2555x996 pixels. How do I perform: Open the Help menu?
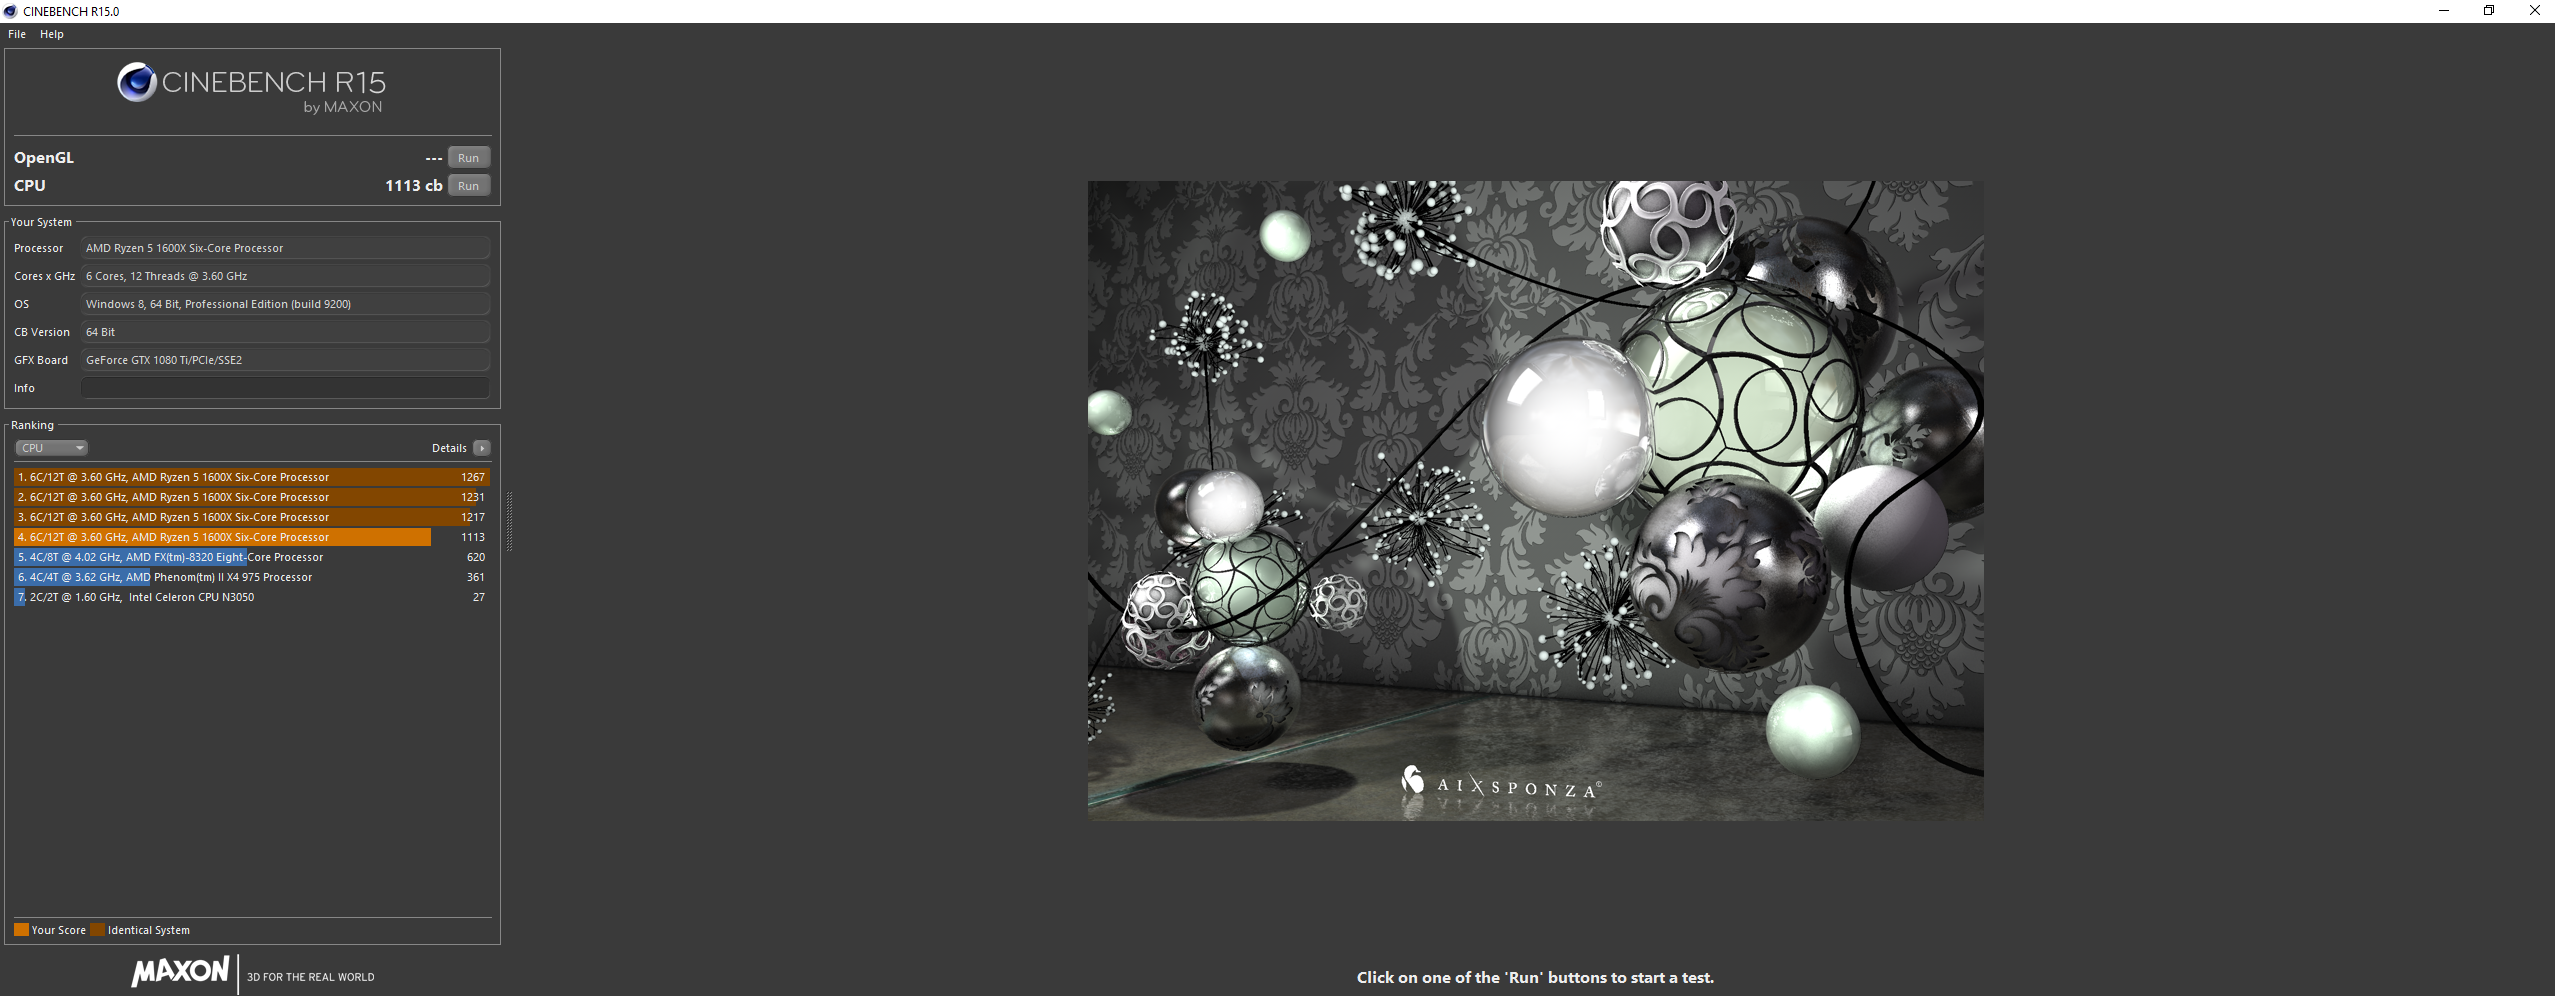52,34
